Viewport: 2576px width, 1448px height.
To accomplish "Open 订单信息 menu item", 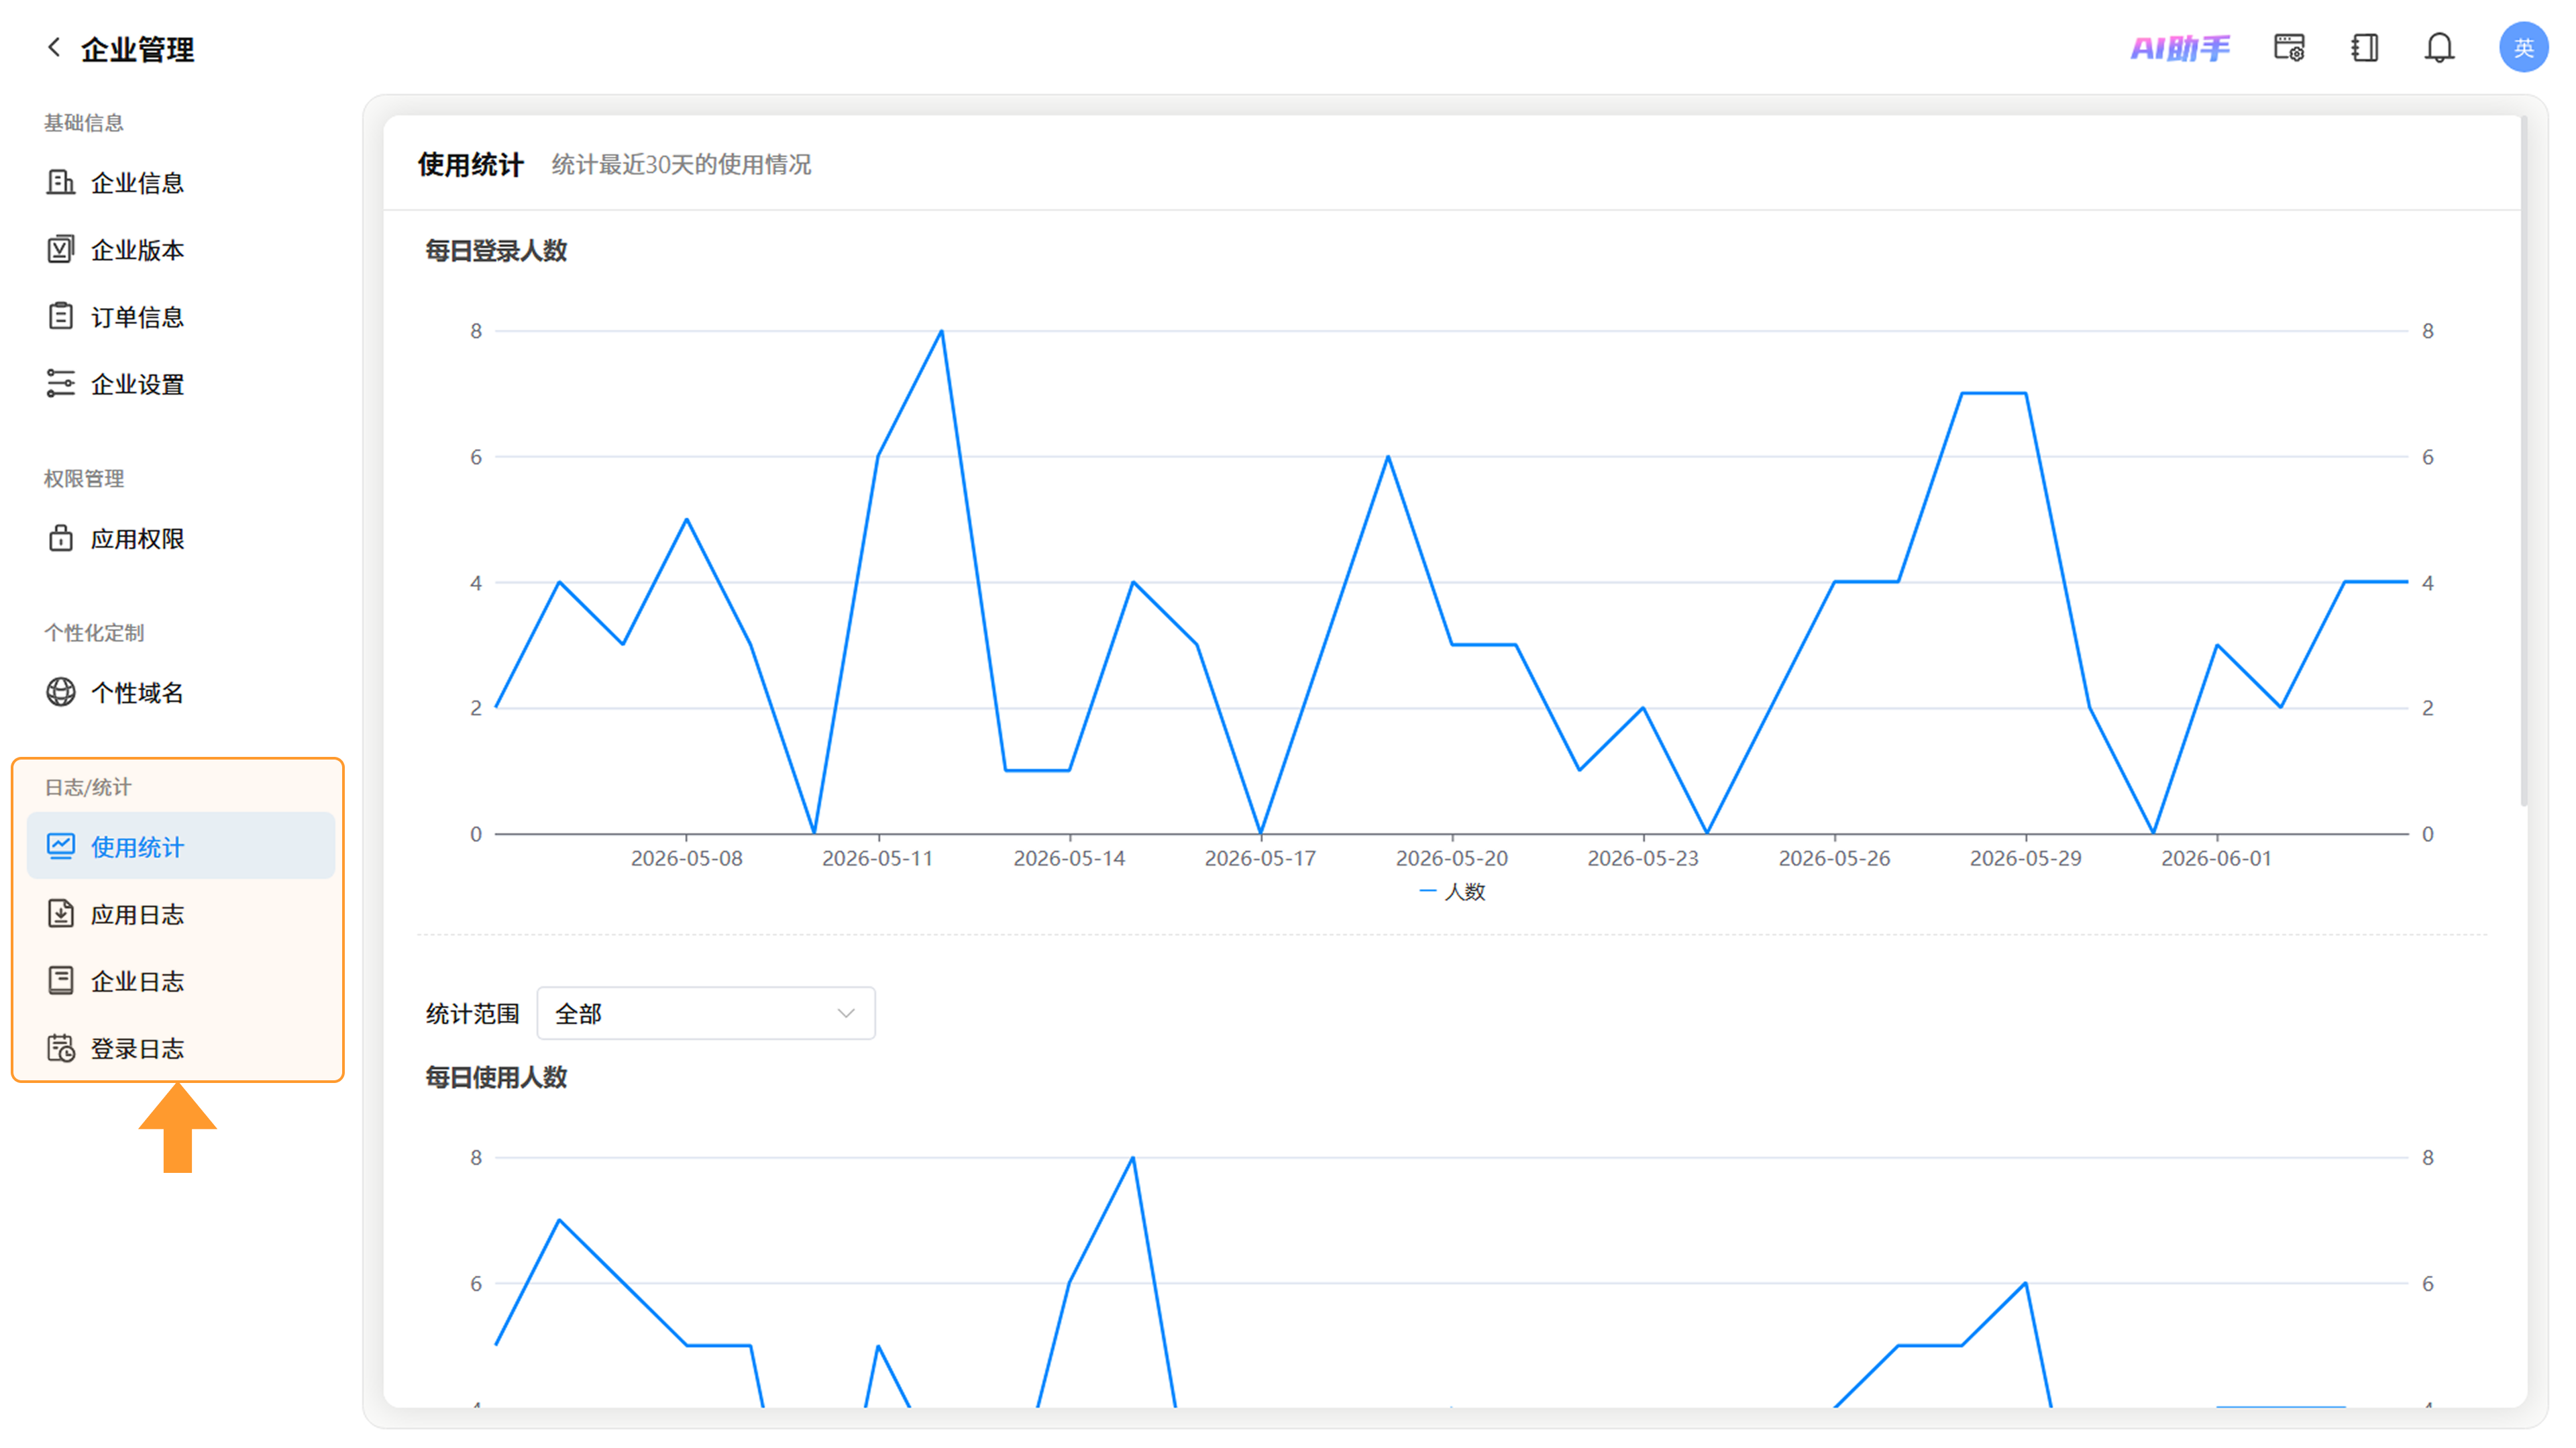I will [x=181, y=316].
